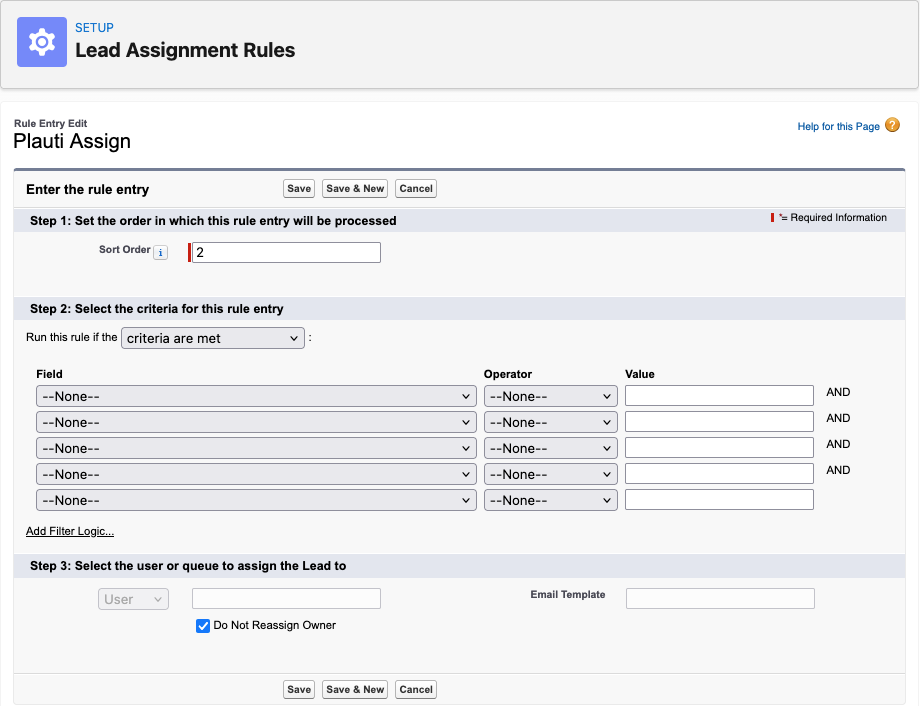Click the Email Template input field
920x706 pixels.
[721, 599]
